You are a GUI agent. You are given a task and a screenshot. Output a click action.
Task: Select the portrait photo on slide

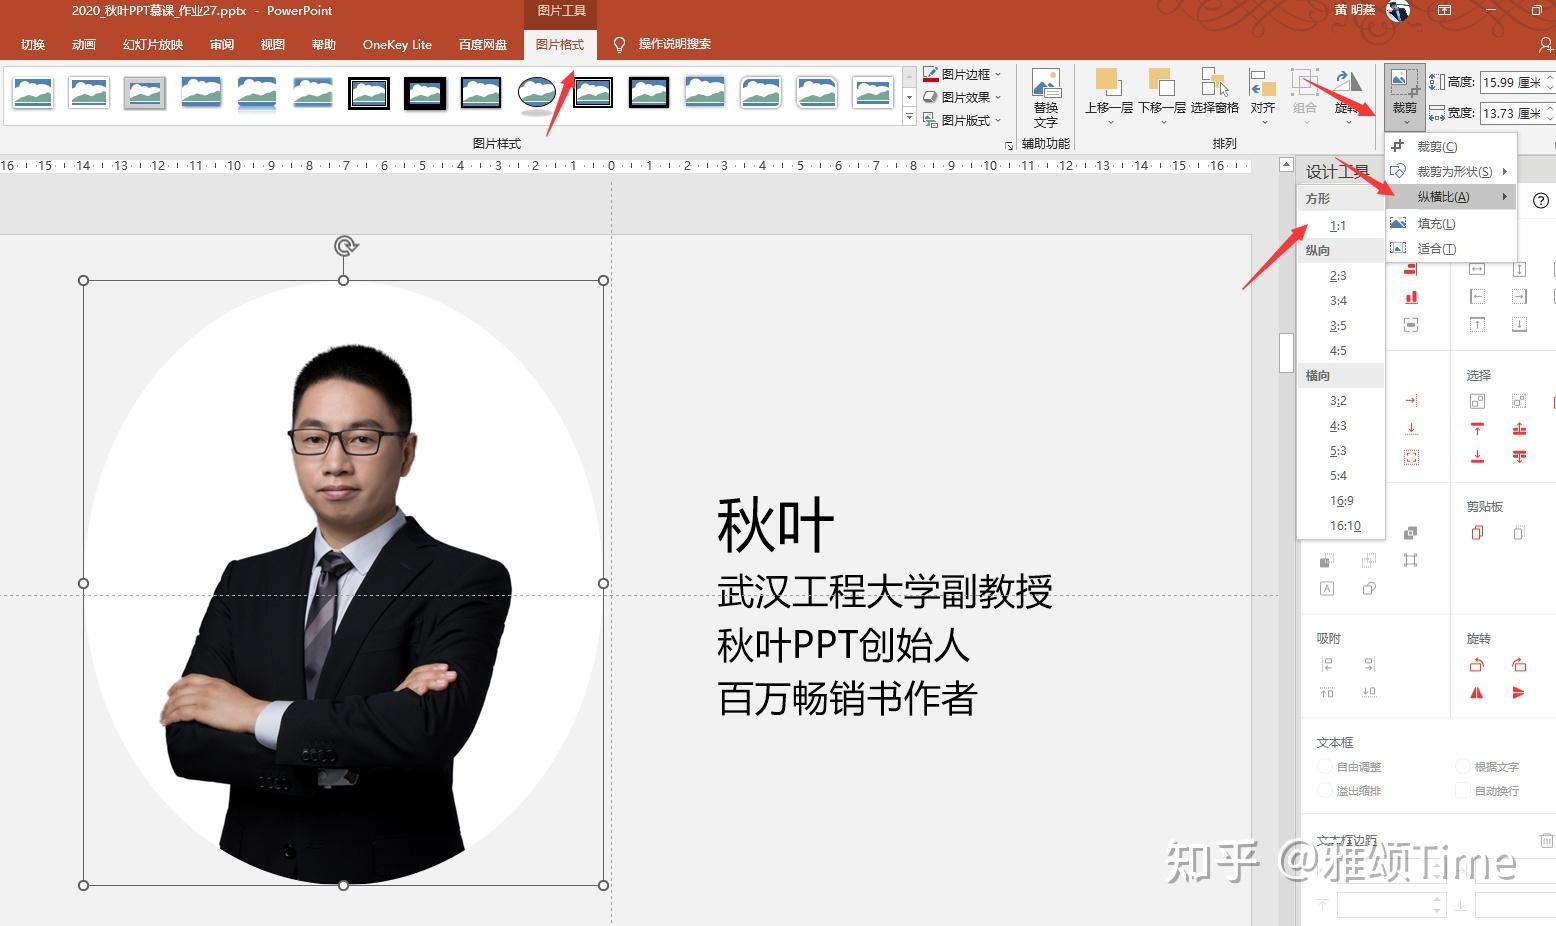coord(343,583)
